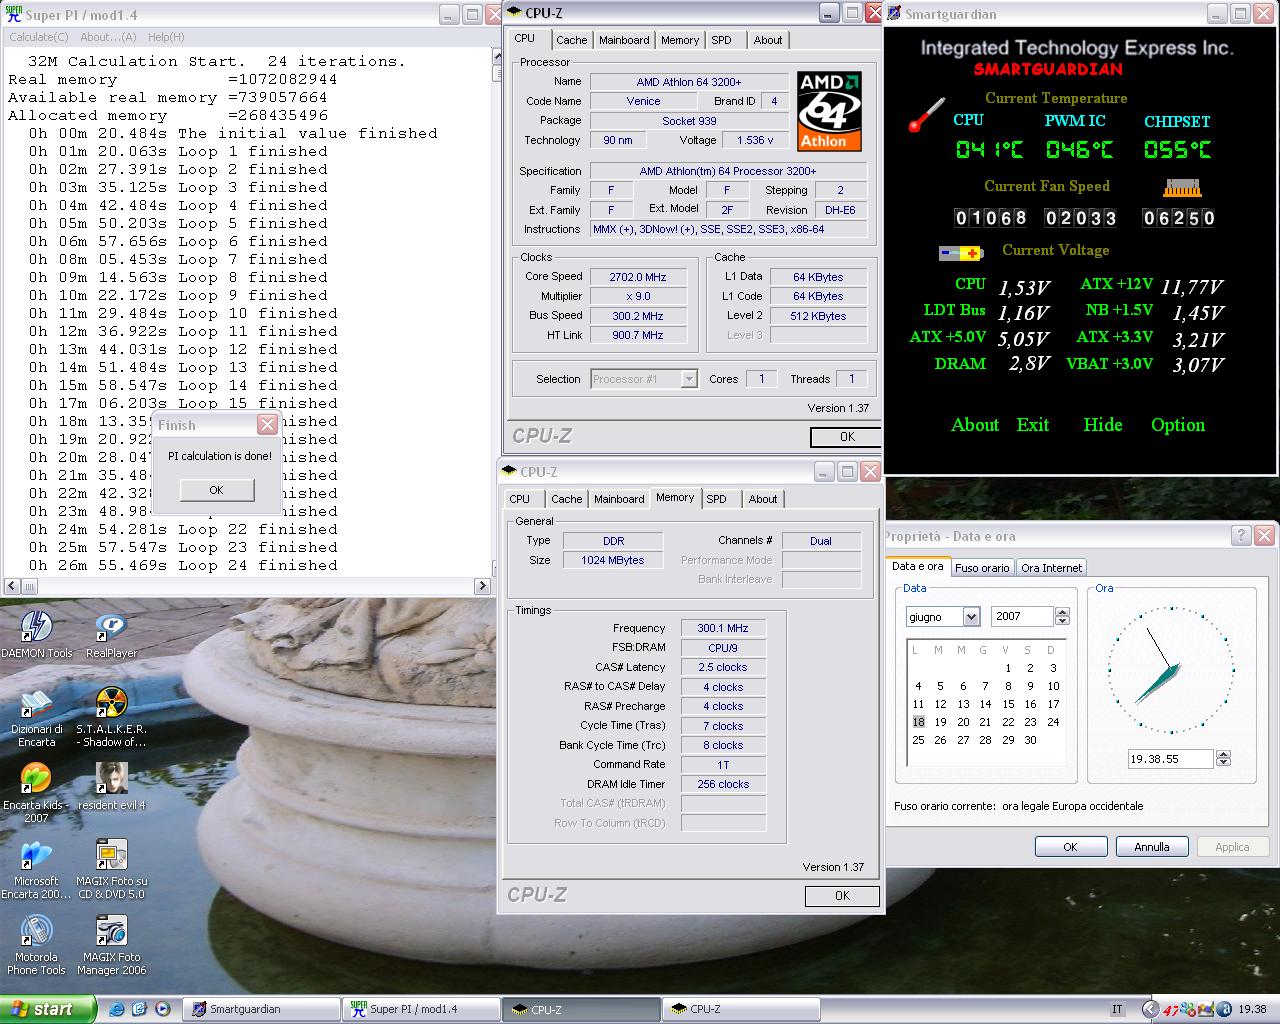Click OK in the Data e ora dialog
This screenshot has width=1280, height=1024.
1070,847
